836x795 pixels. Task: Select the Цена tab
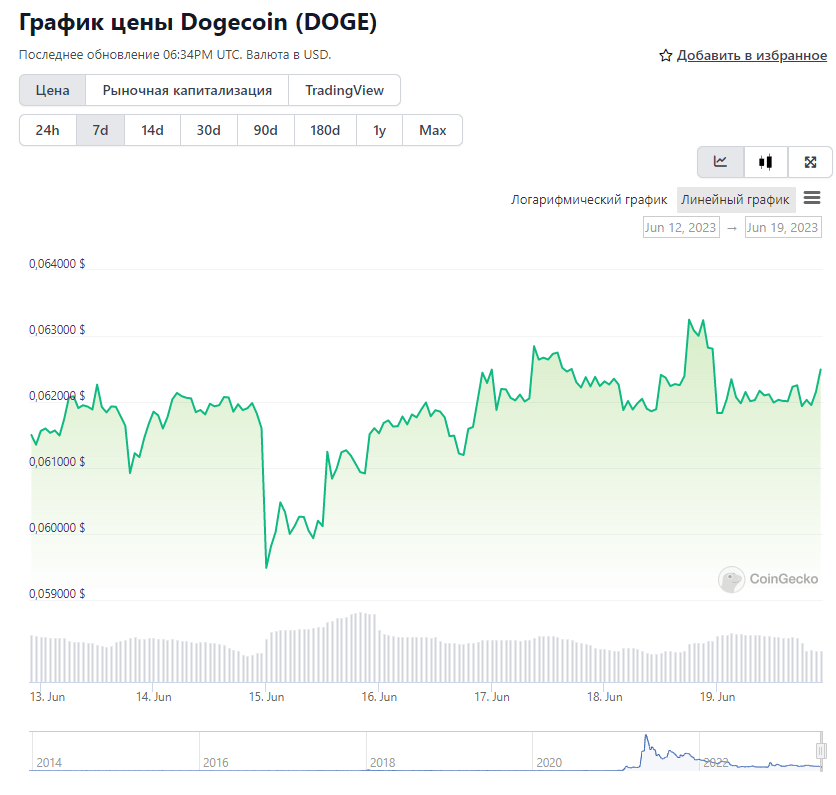(52, 90)
